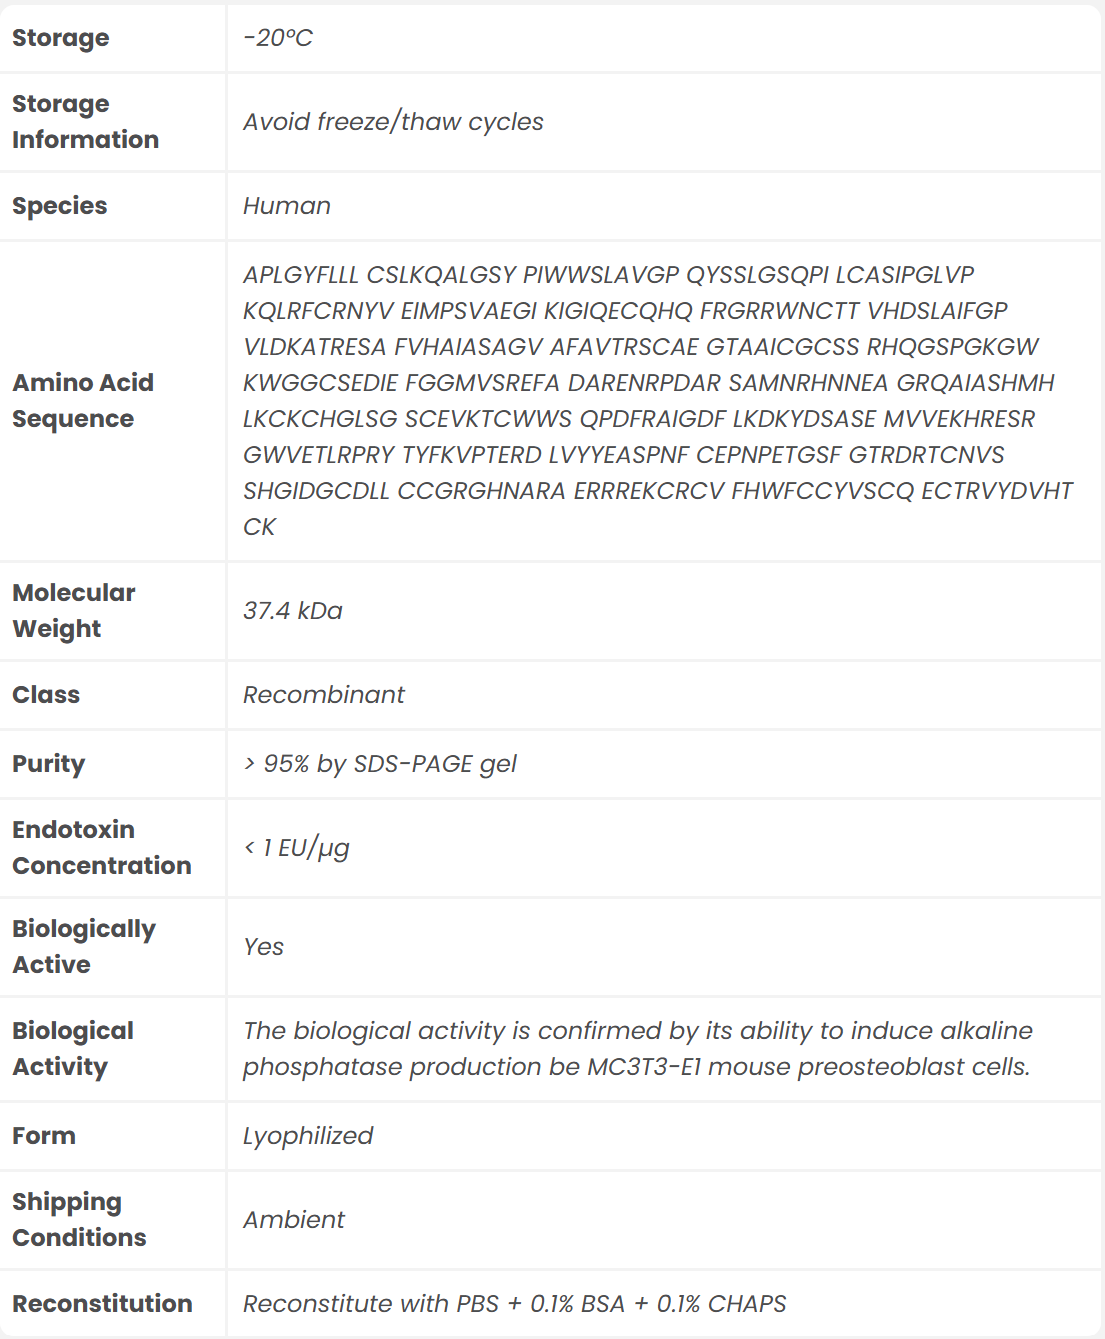
Task: Click the Recombinant class value
Action: point(324,695)
